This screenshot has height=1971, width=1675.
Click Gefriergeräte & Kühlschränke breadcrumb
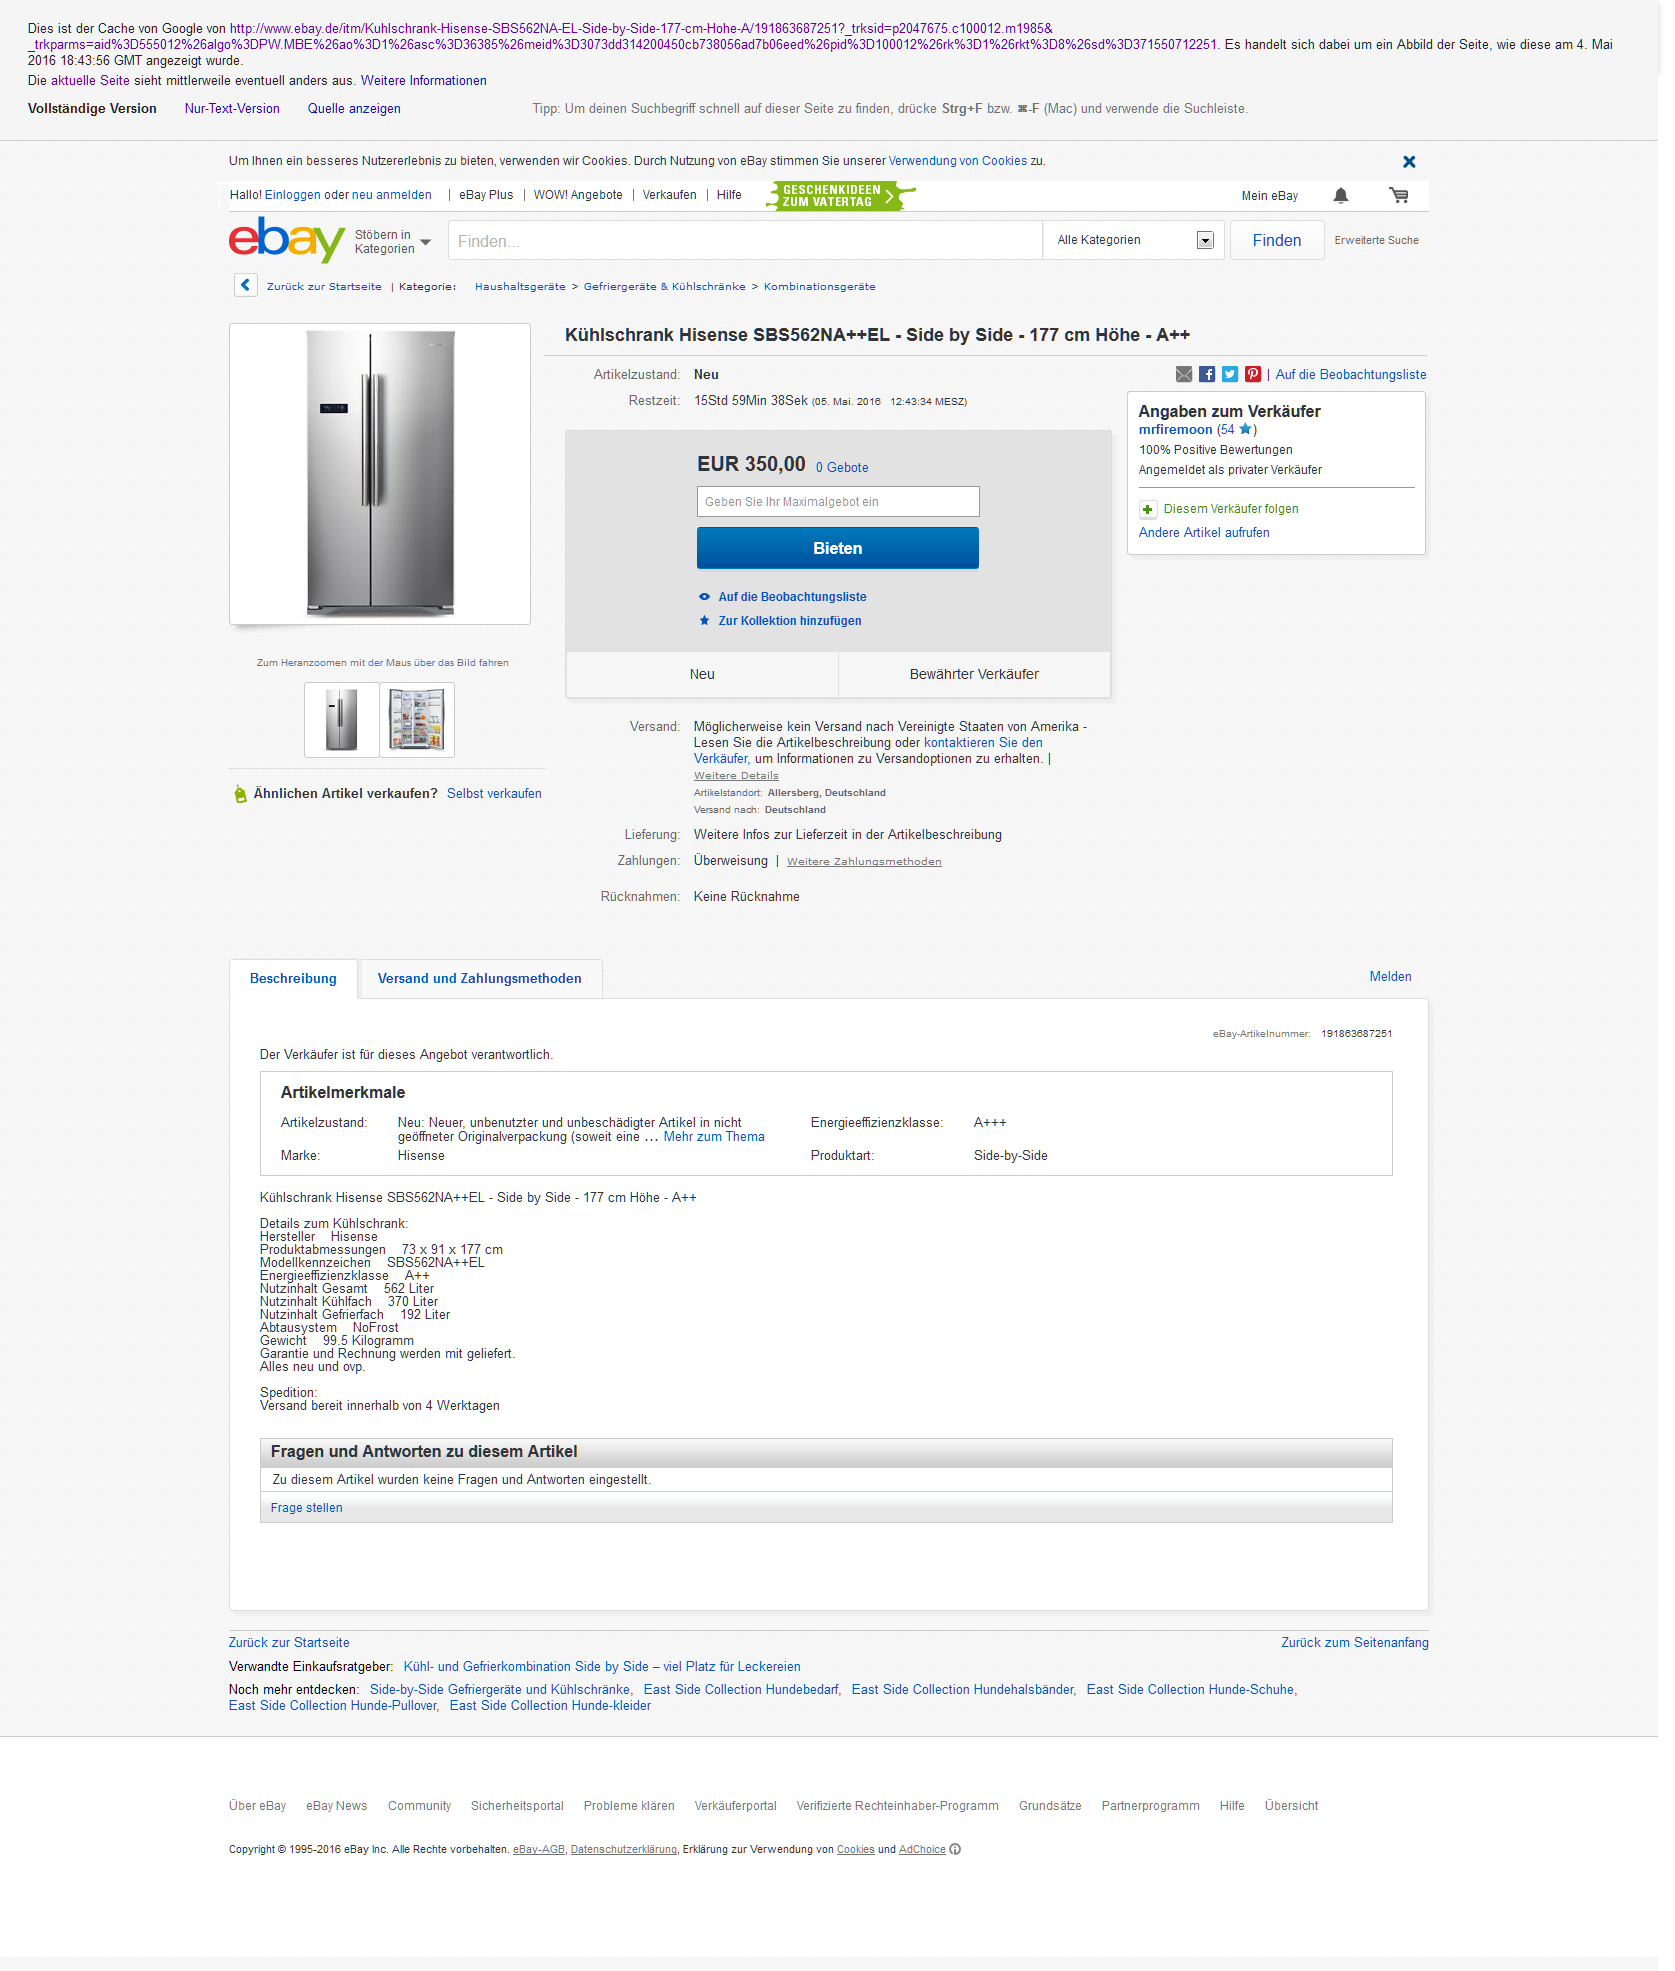click(665, 287)
